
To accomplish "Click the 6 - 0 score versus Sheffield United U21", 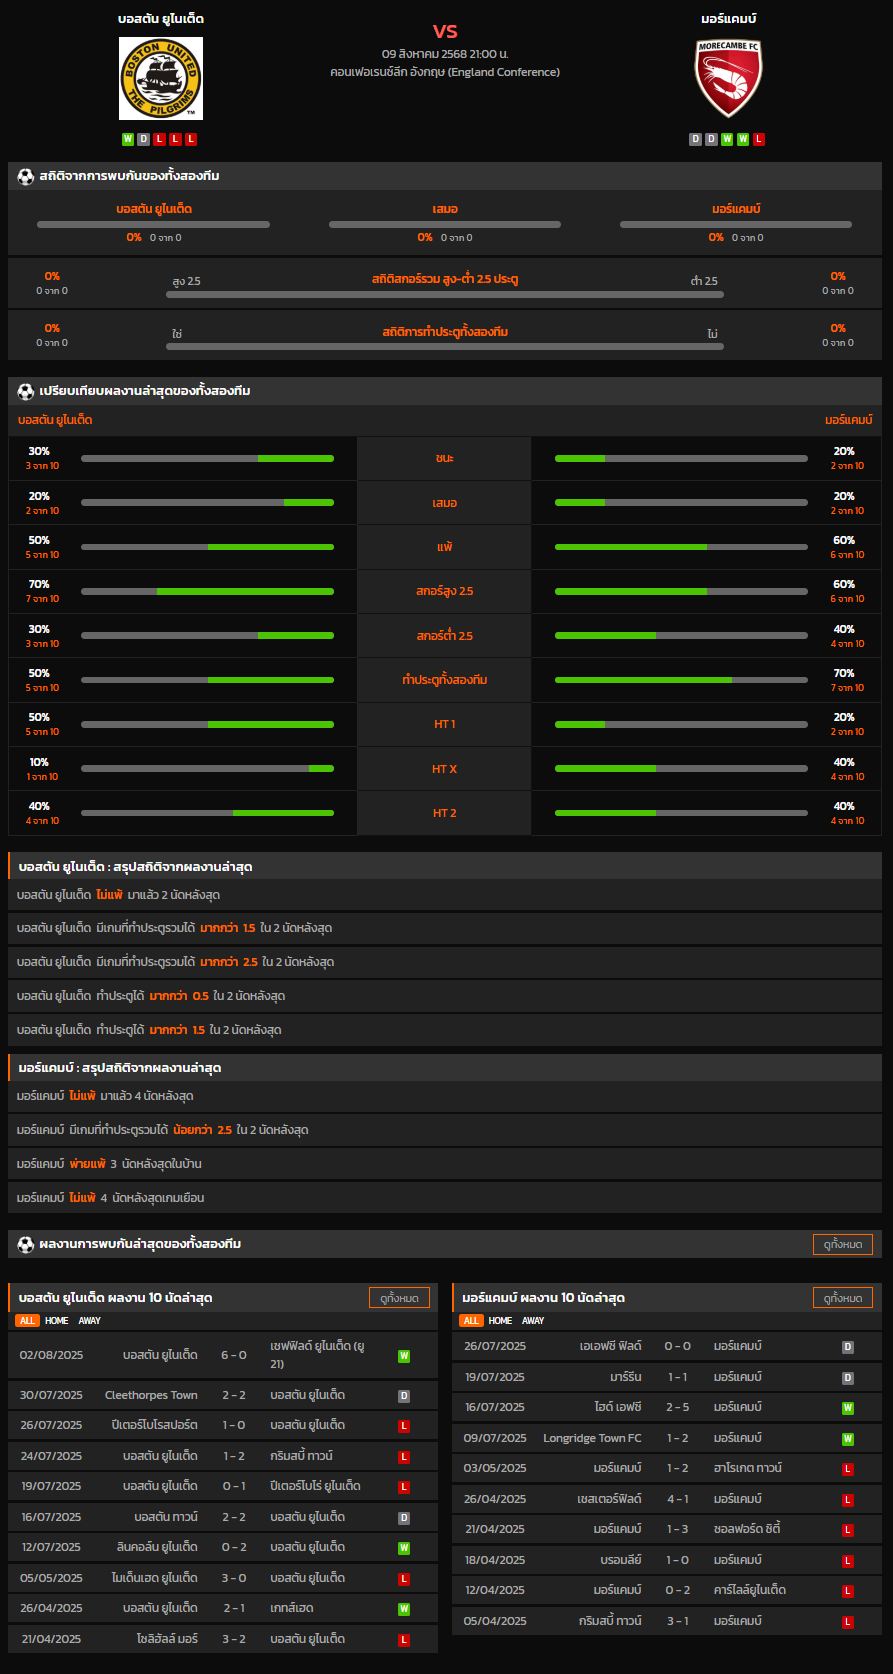I will tap(234, 1356).
